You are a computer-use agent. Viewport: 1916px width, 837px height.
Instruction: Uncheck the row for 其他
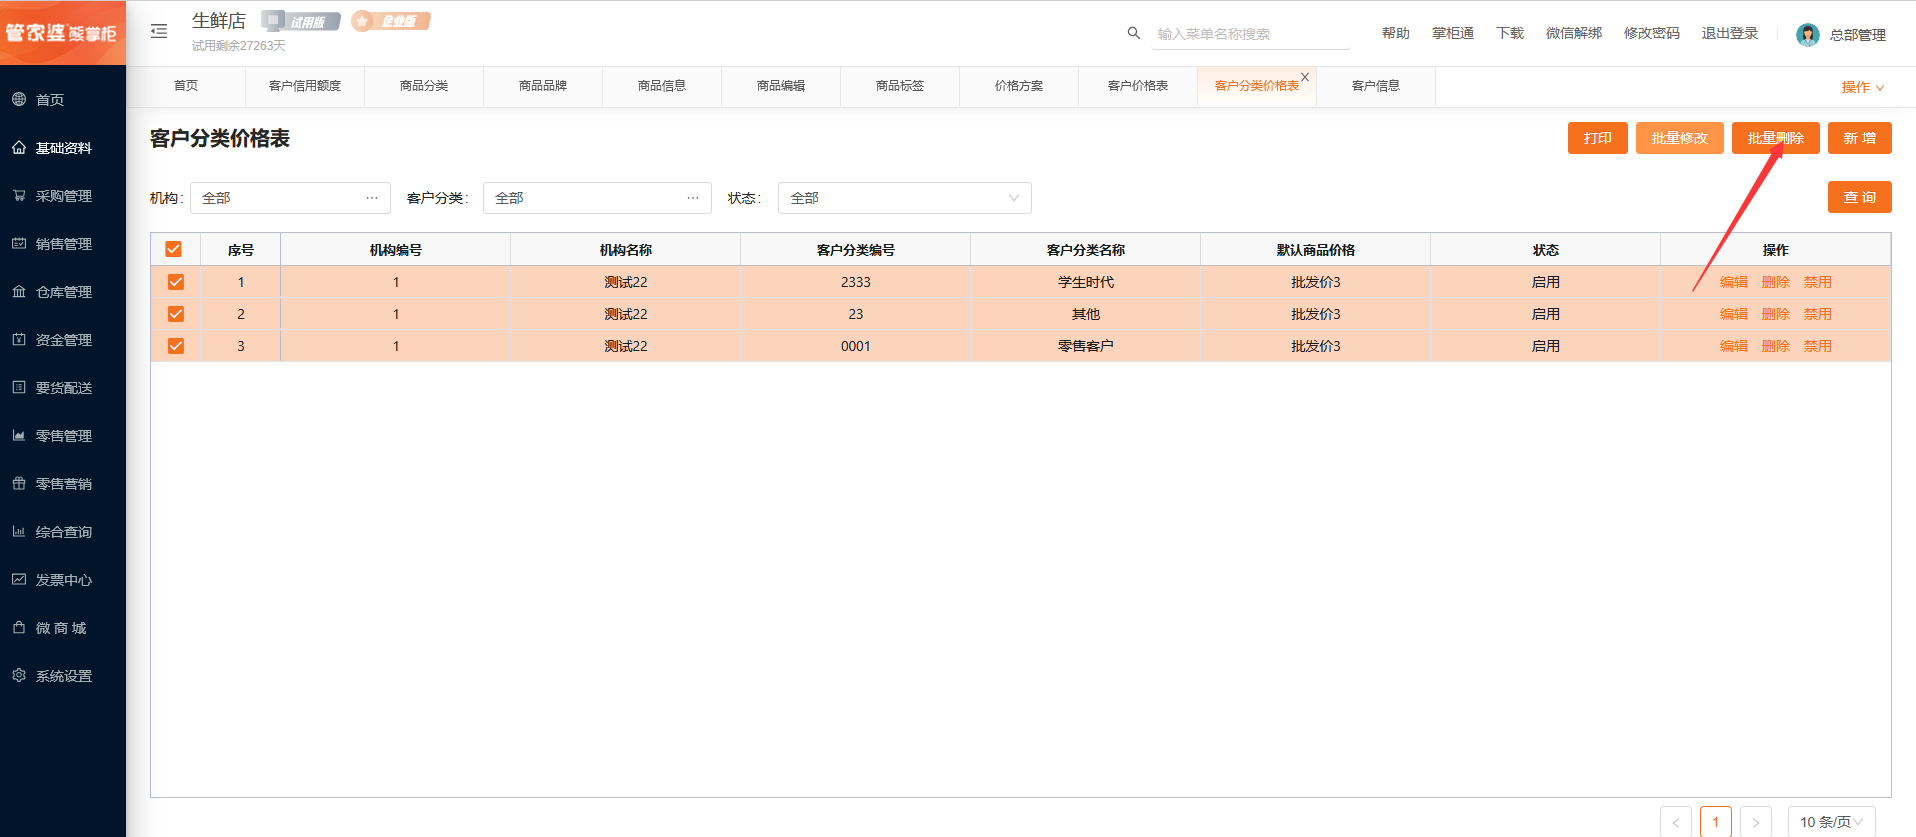click(176, 314)
